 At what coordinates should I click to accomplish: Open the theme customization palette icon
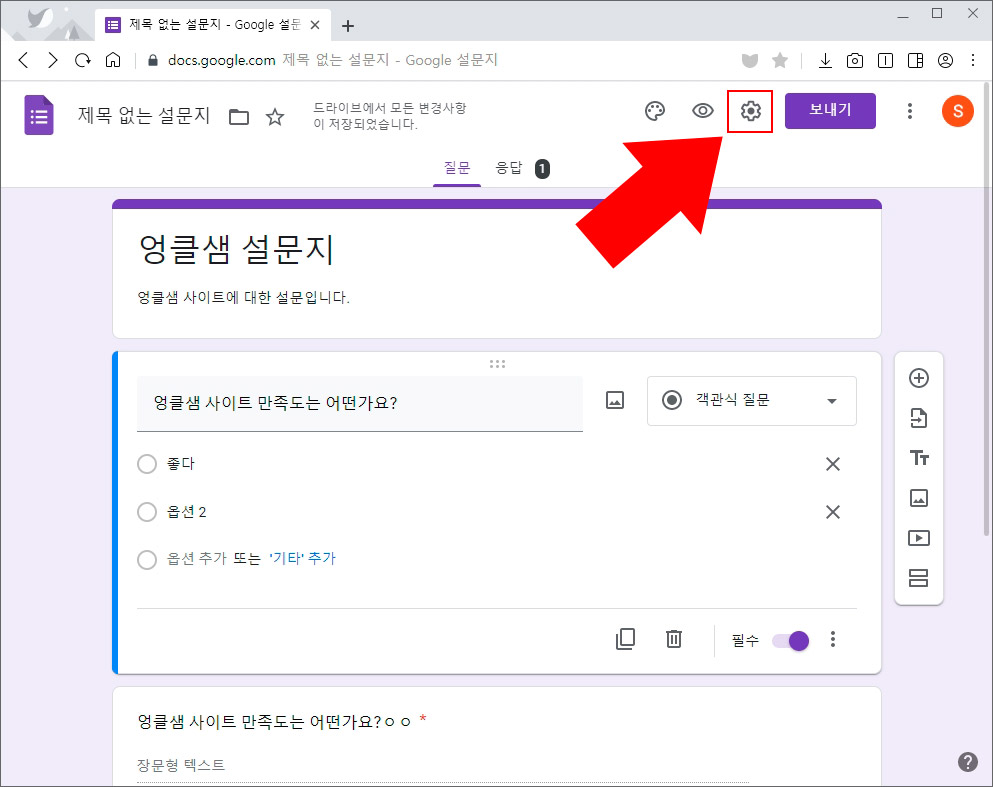click(x=655, y=111)
